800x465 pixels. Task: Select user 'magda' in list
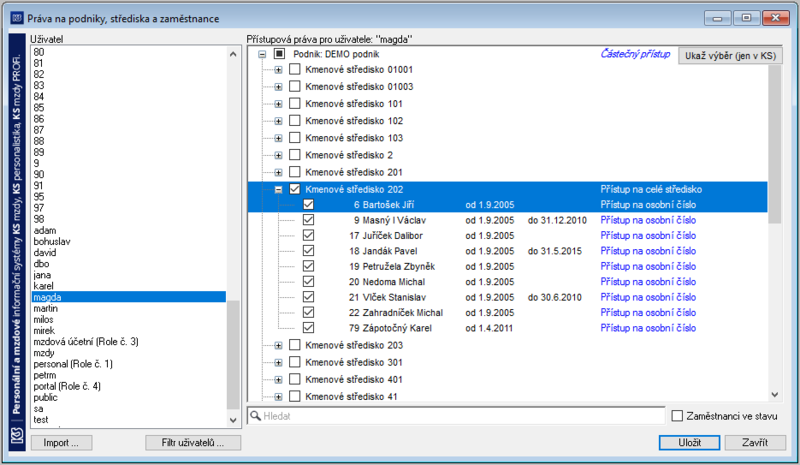tap(129, 297)
